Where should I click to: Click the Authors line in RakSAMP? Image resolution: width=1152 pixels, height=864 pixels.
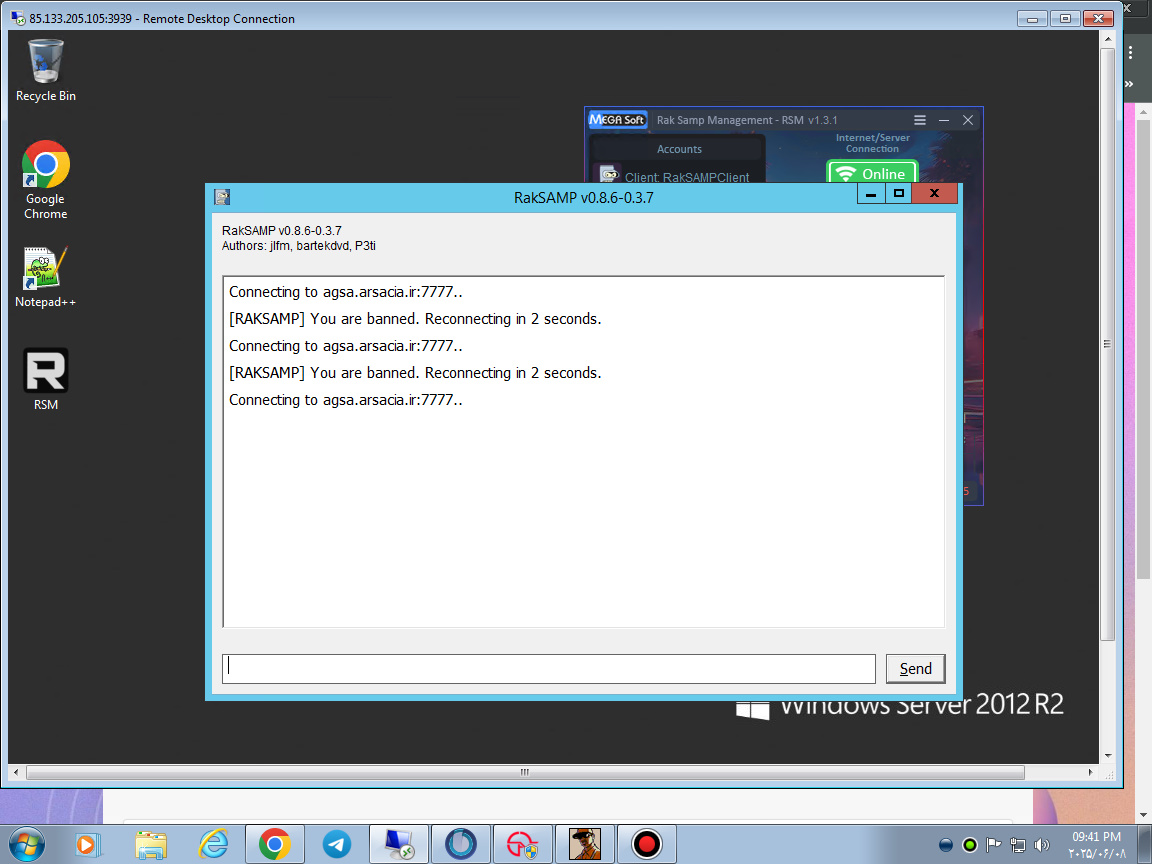click(x=298, y=246)
